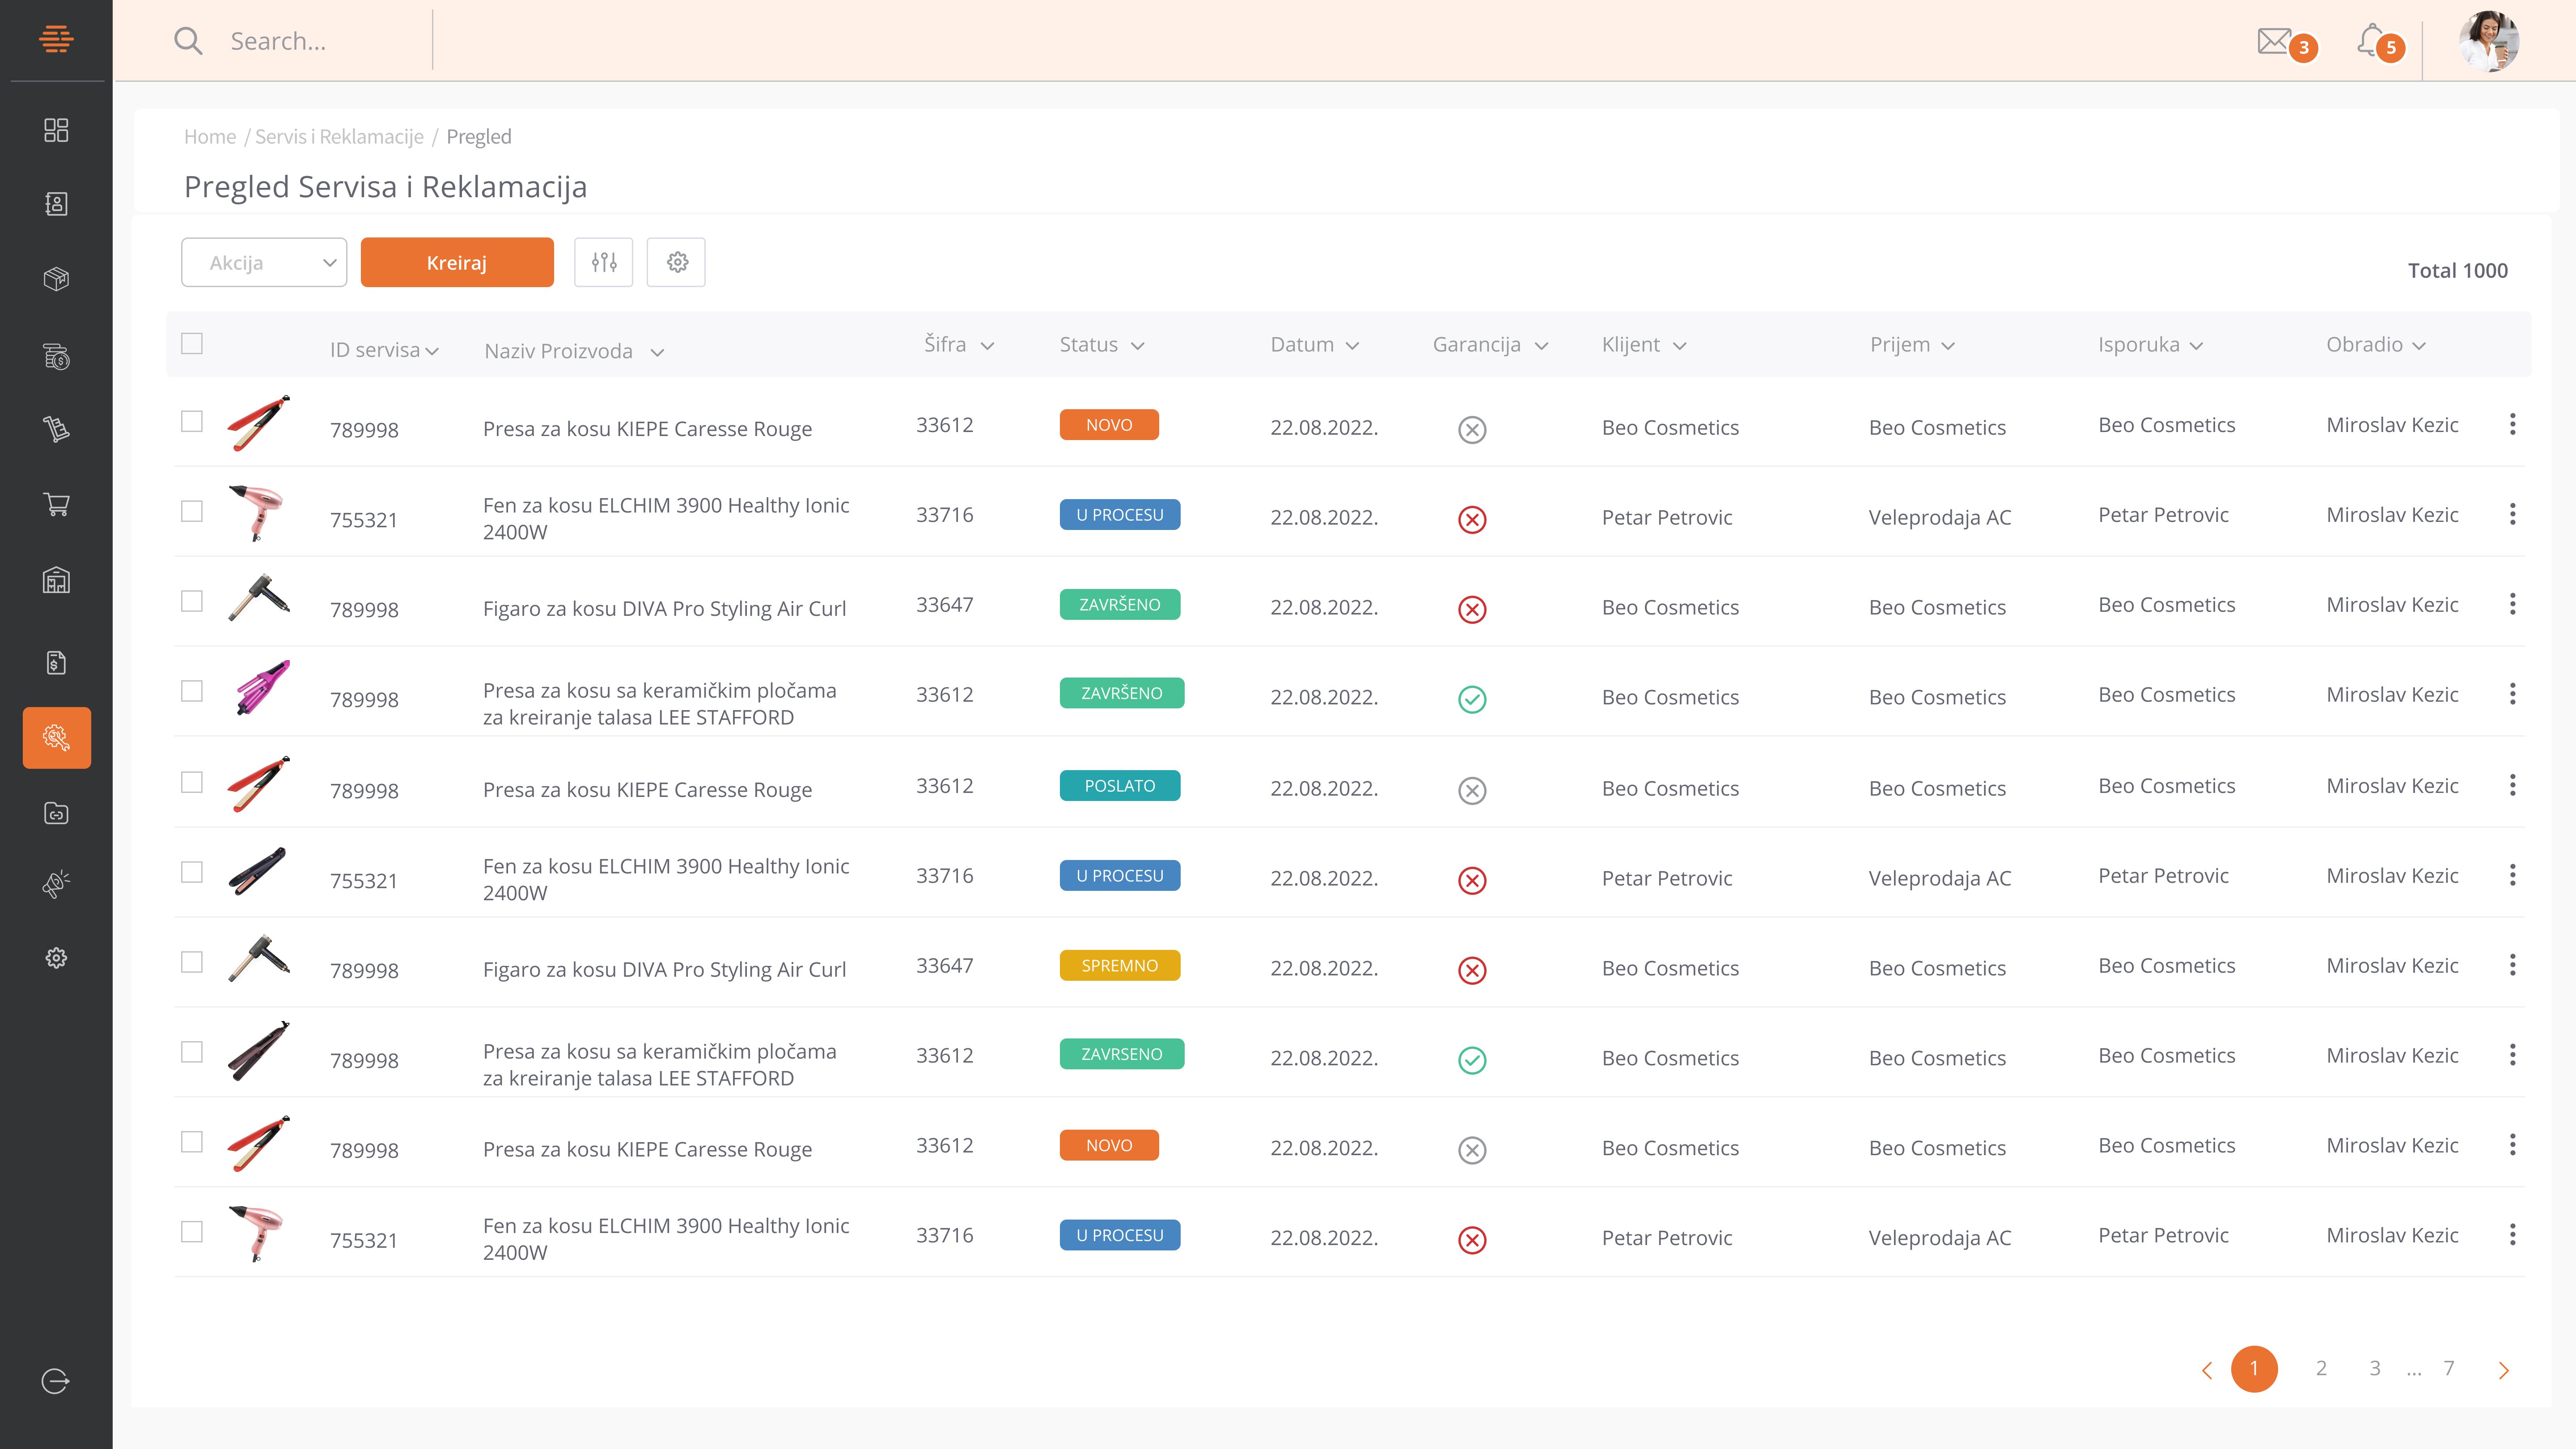This screenshot has height=1449, width=2576.
Task: Click the SPREMNO status badge
Action: [x=1120, y=965]
